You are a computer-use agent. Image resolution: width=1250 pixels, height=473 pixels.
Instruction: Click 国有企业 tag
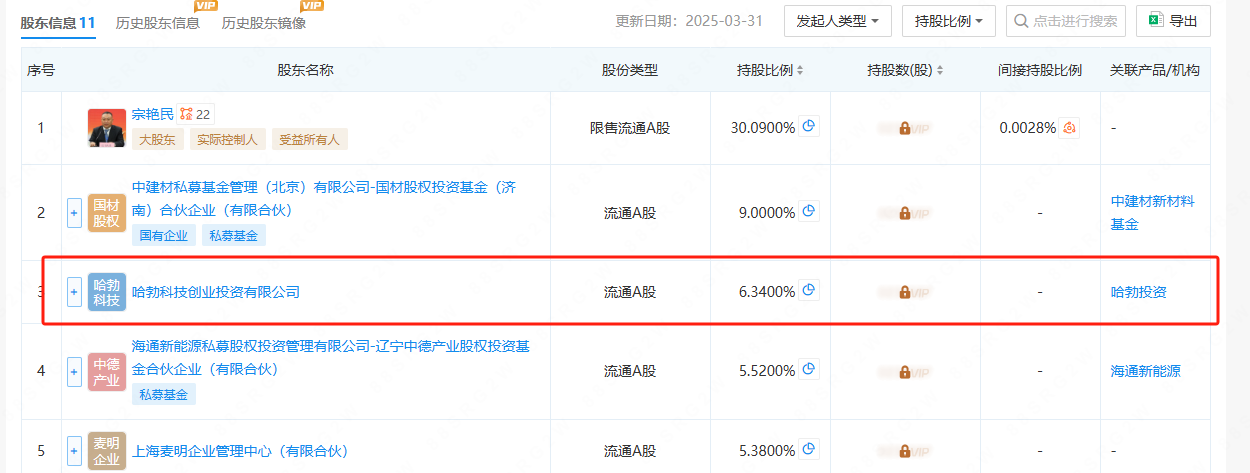pos(164,236)
